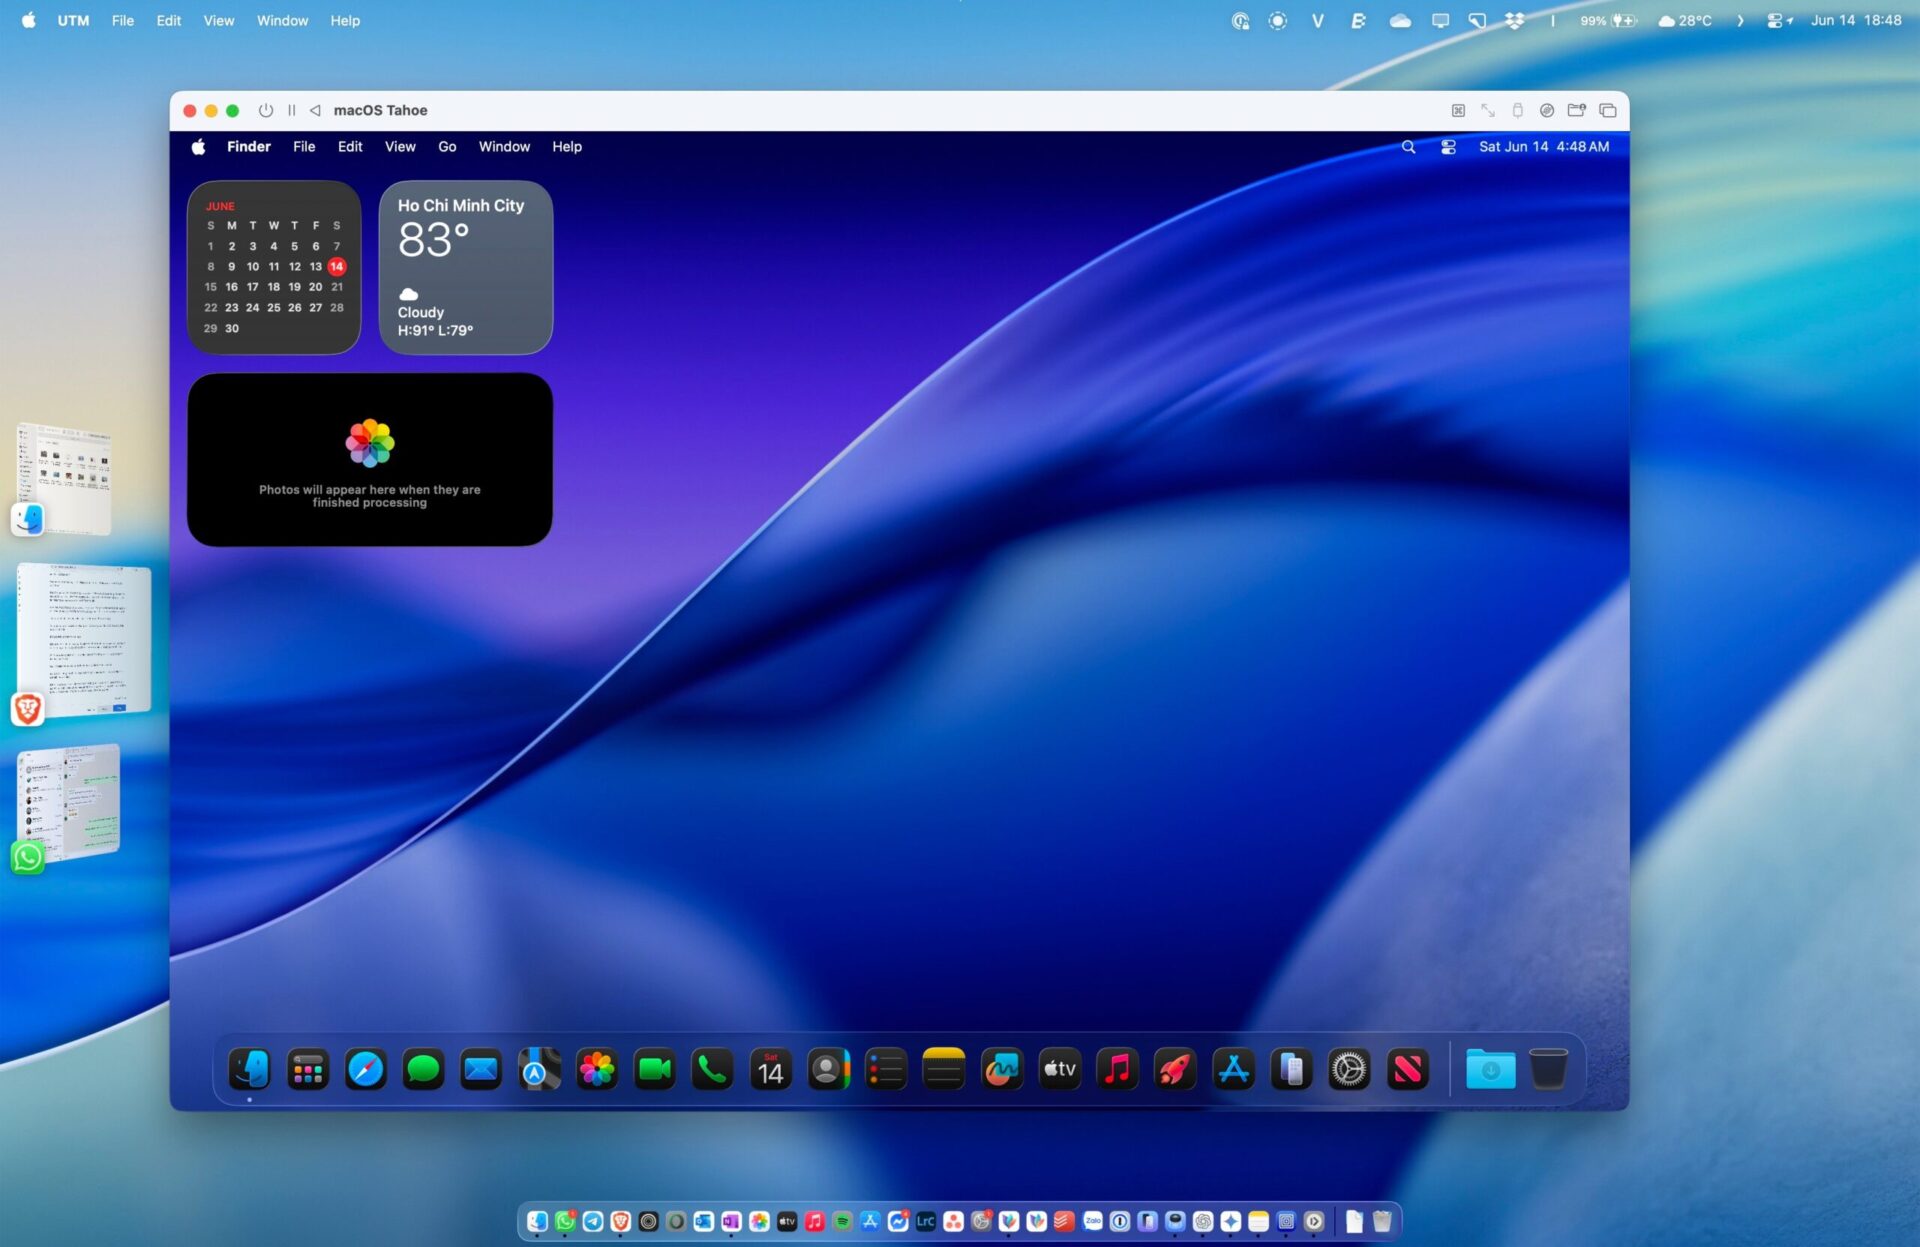Open the UTM shared folder icon
Viewport: 1920px width, 1247px height.
tap(1576, 110)
